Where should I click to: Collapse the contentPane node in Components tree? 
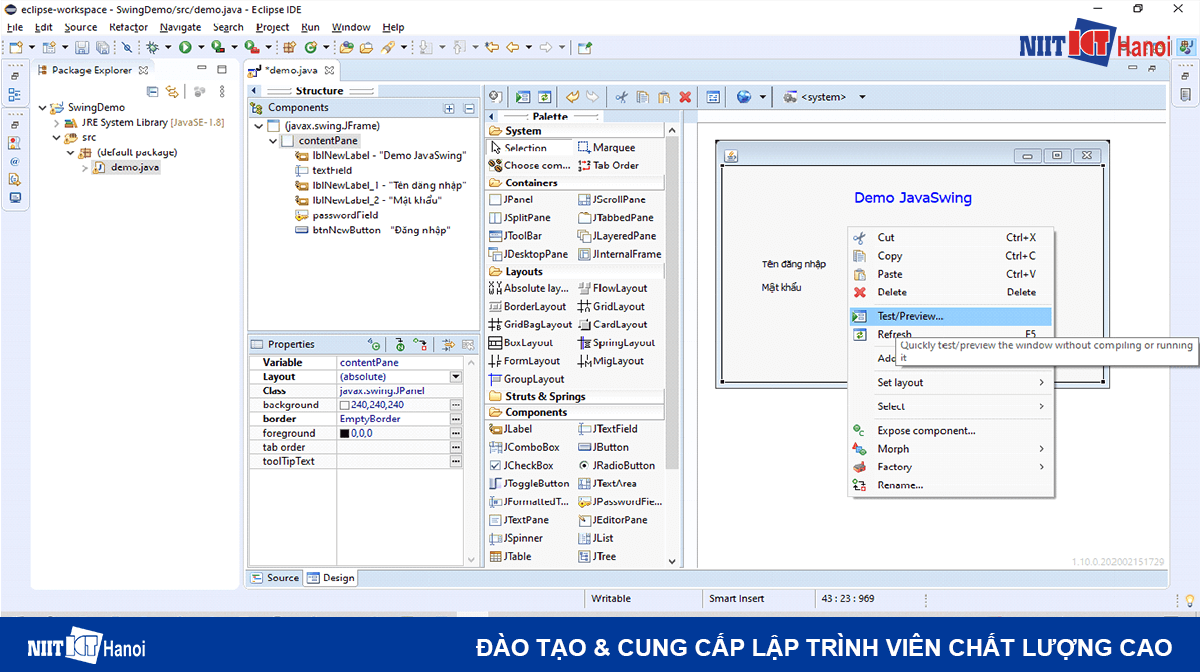[272, 140]
